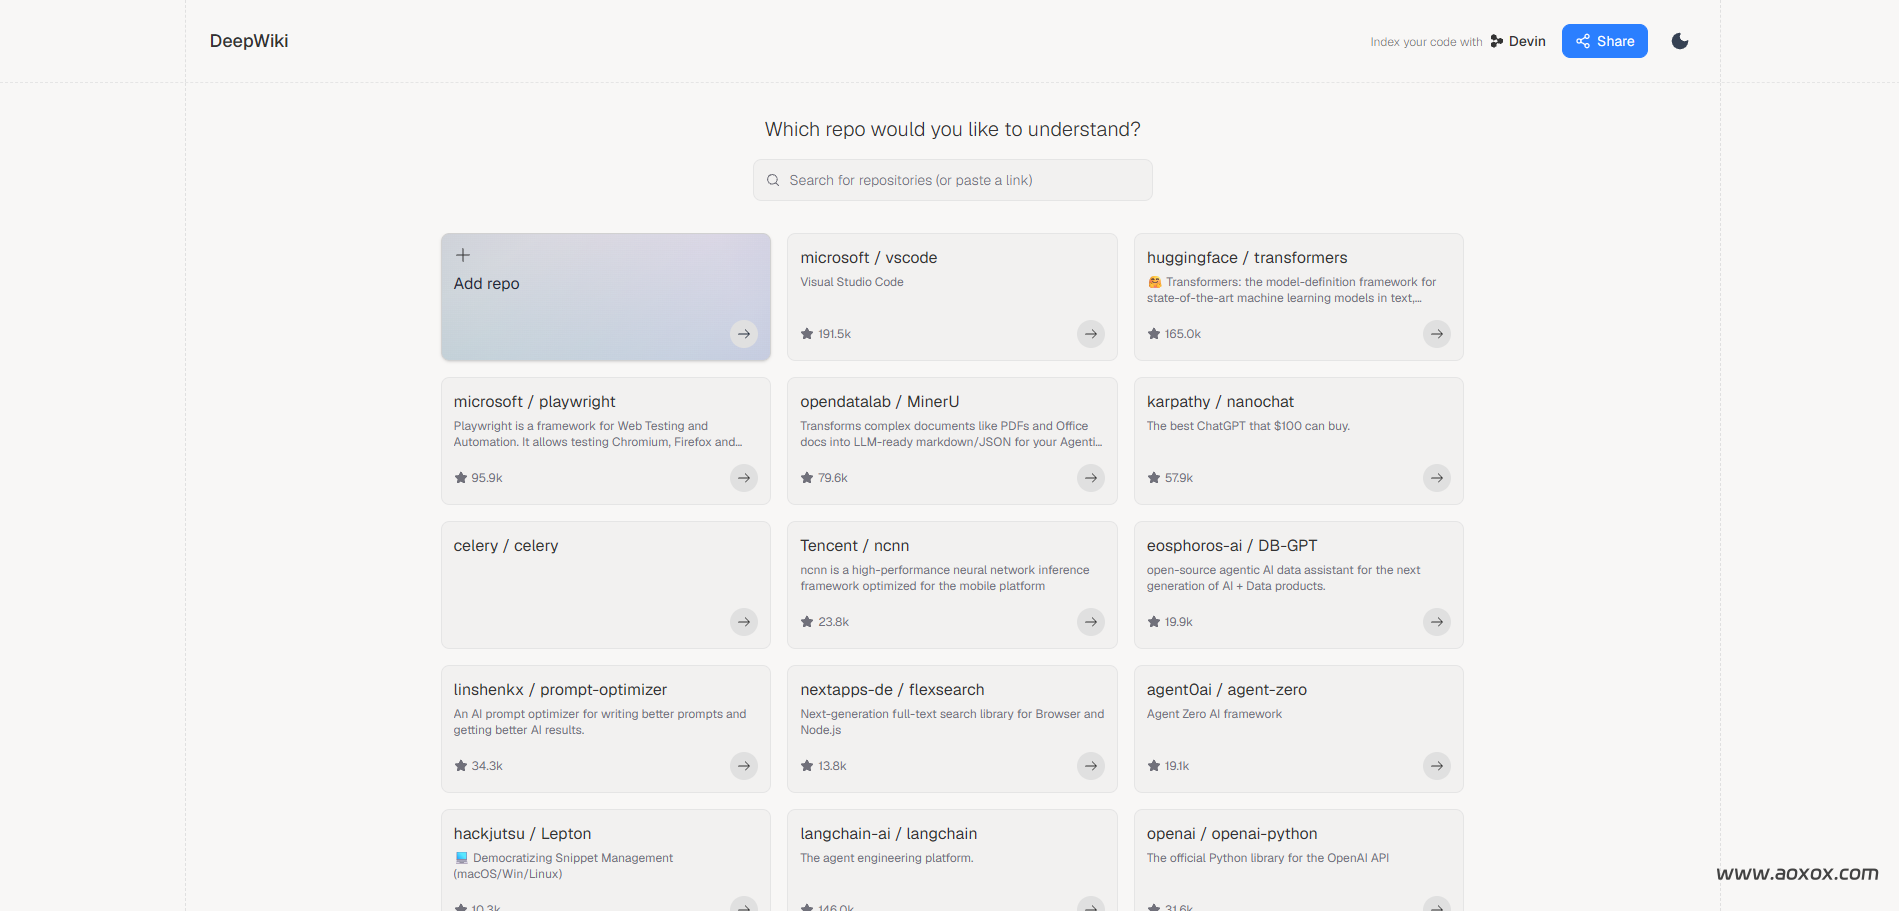
Task: Click "The best ChatGPT that $100 can buy."
Action: pos(1248,426)
